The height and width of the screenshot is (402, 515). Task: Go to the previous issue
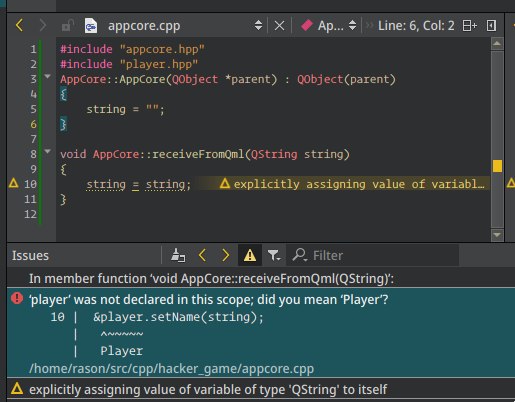pyautogui.click(x=202, y=256)
